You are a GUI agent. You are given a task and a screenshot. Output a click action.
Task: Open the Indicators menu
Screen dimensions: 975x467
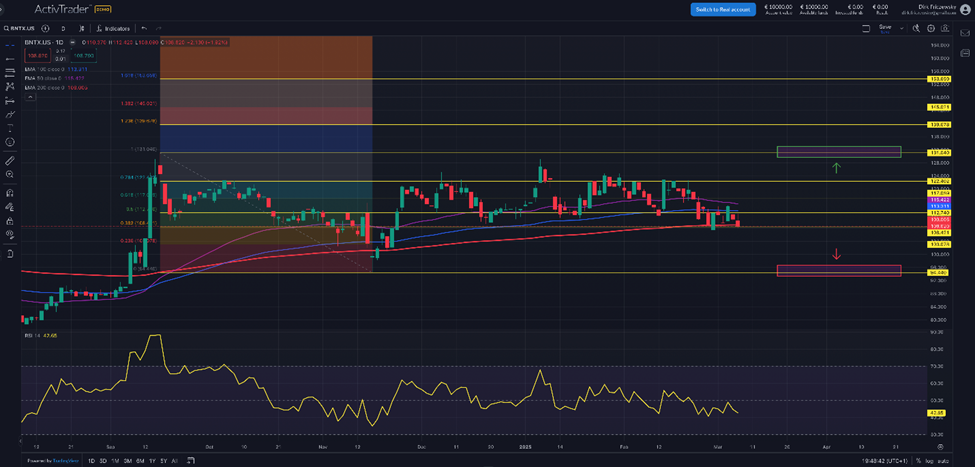point(116,28)
